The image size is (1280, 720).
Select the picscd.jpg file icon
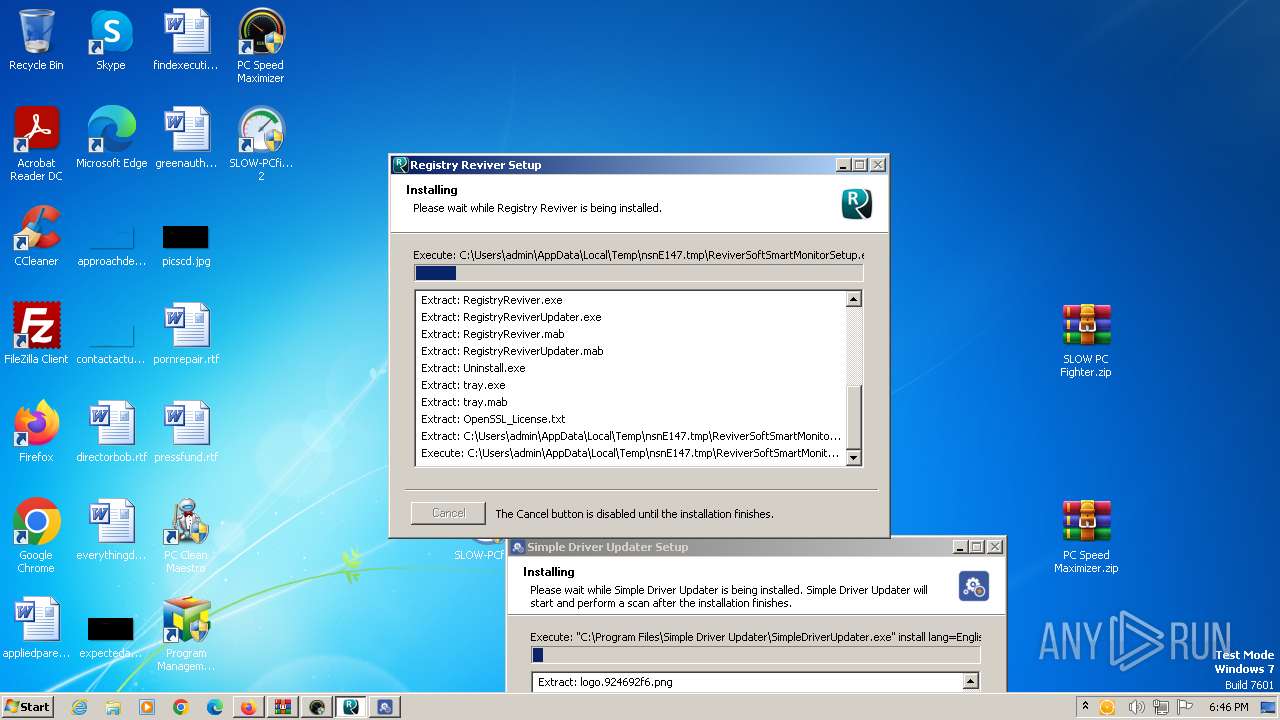pos(185,243)
